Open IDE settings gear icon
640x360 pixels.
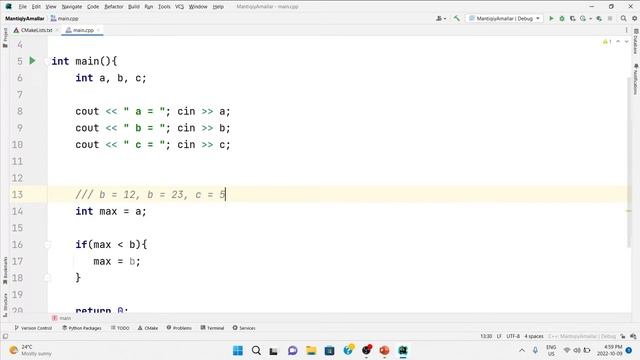(x=634, y=18)
